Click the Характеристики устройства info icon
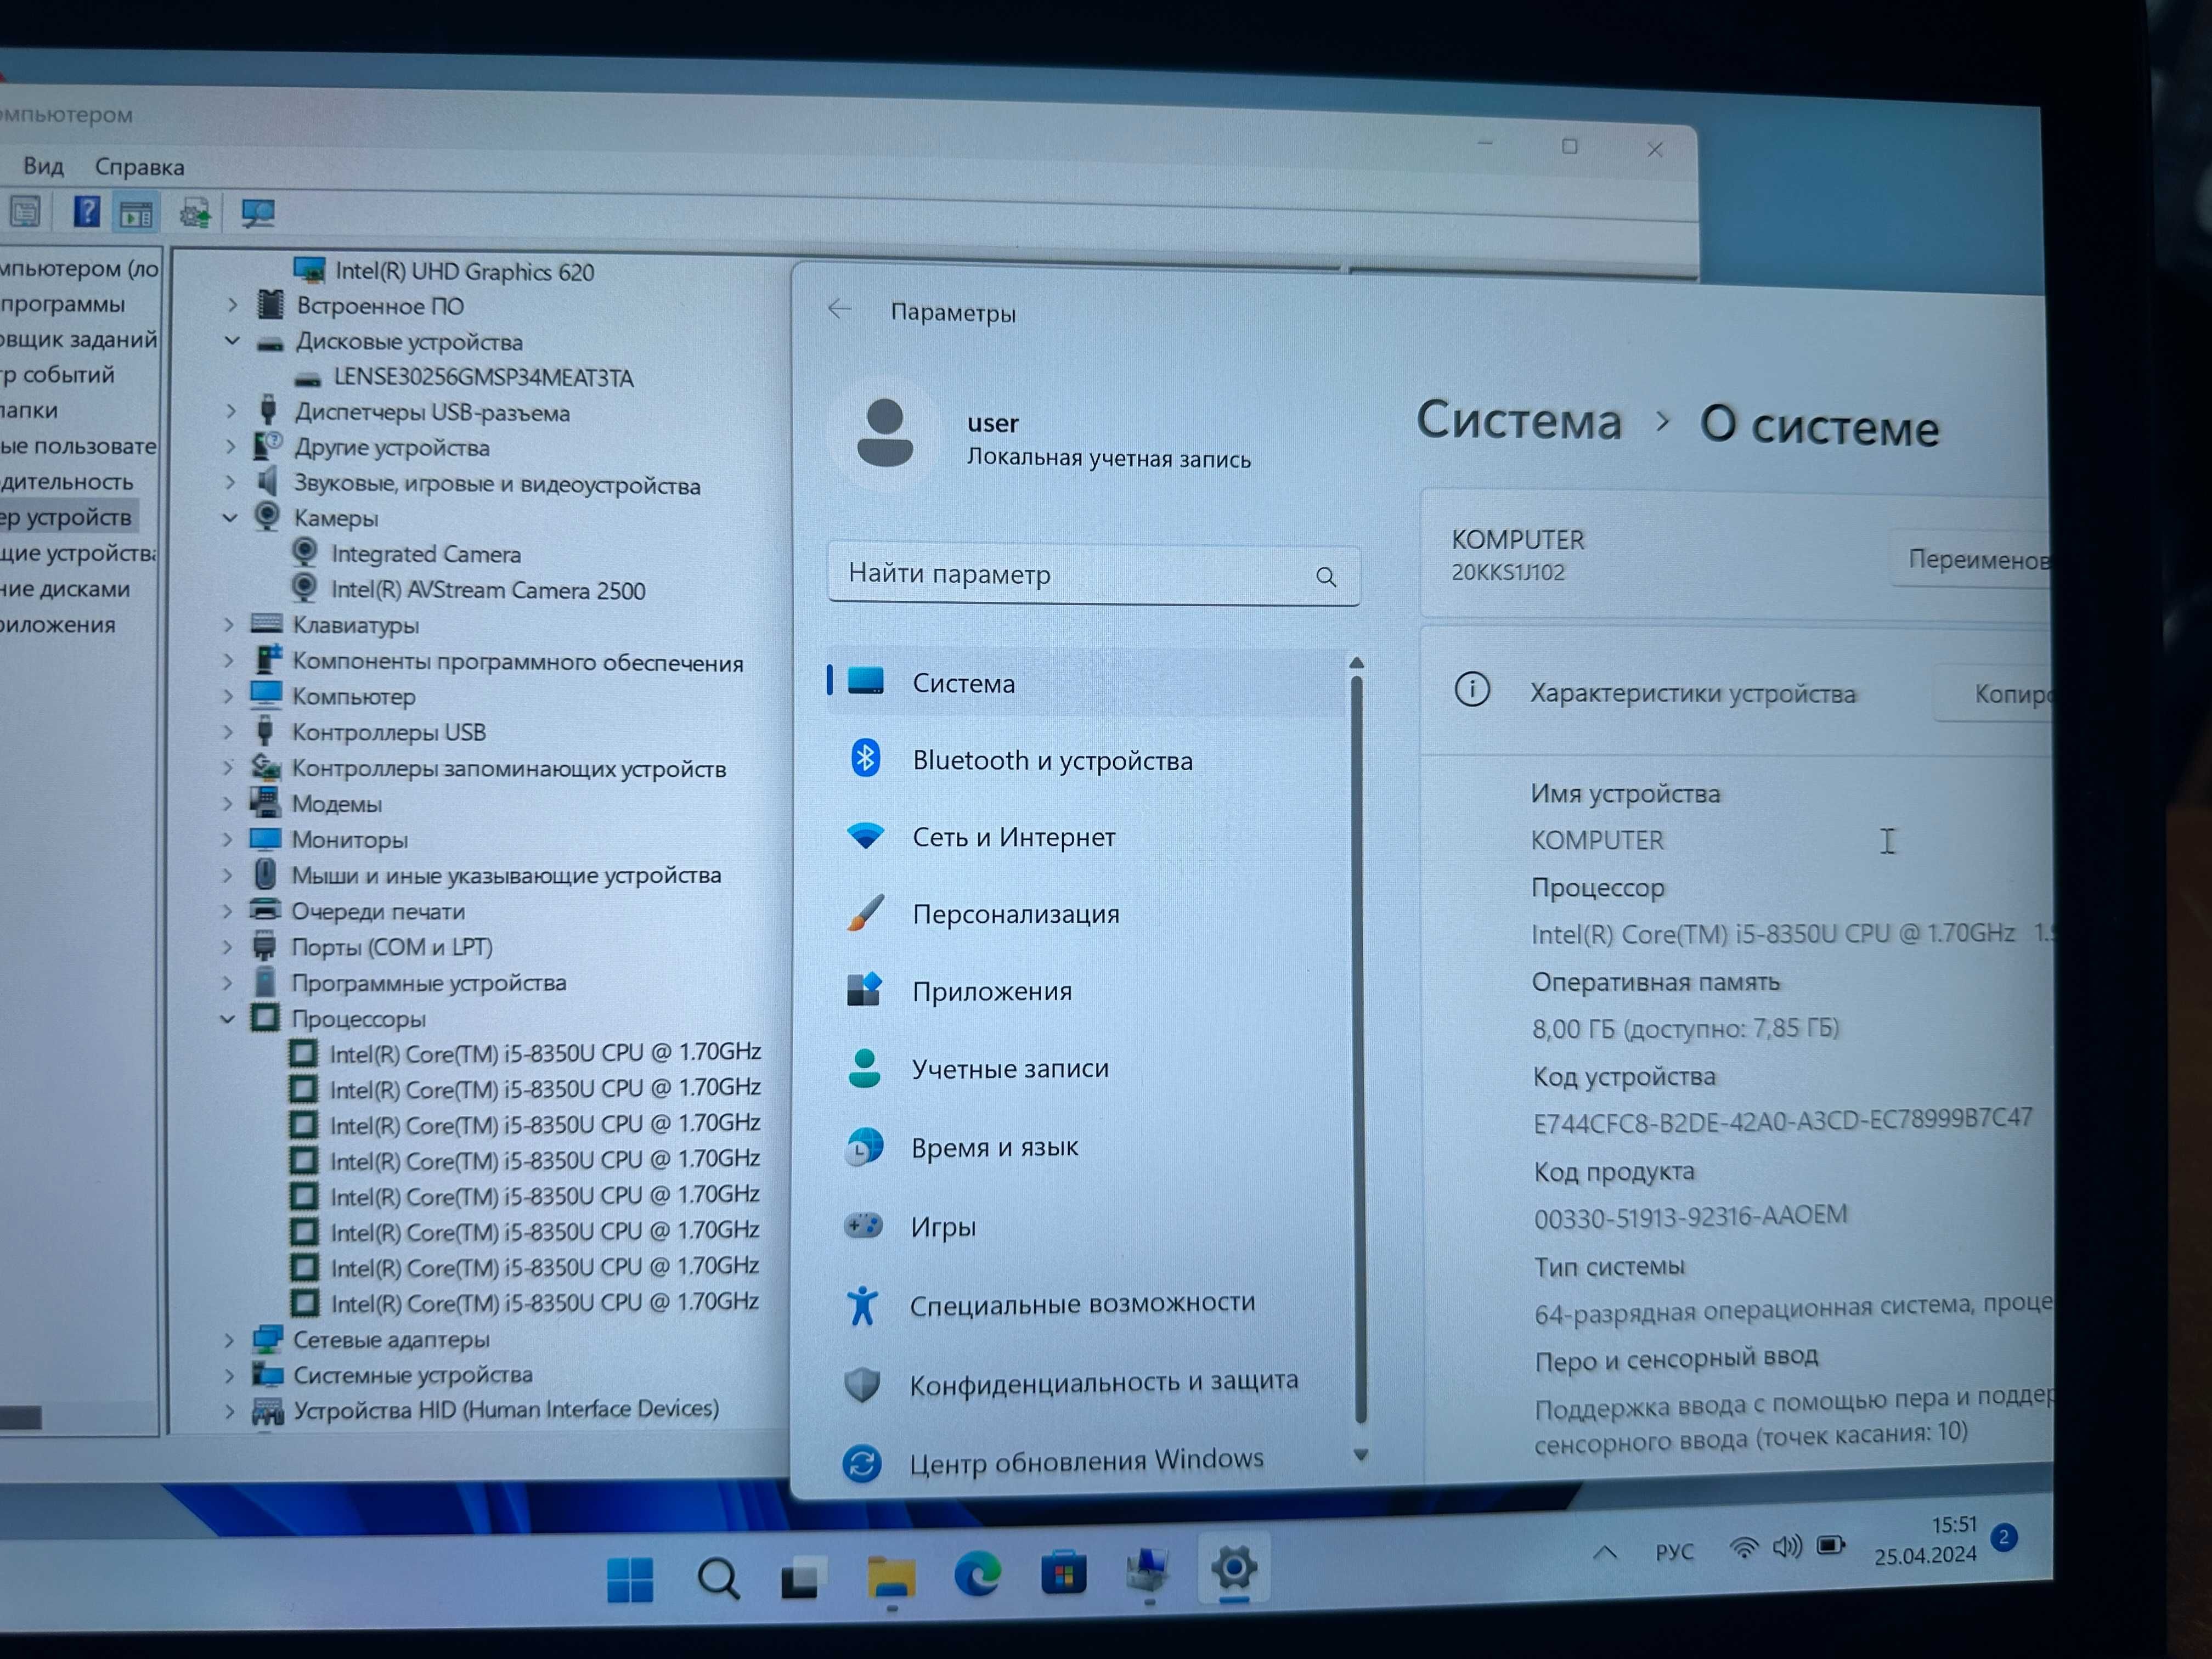The width and height of the screenshot is (2212, 1659). 1472,689
